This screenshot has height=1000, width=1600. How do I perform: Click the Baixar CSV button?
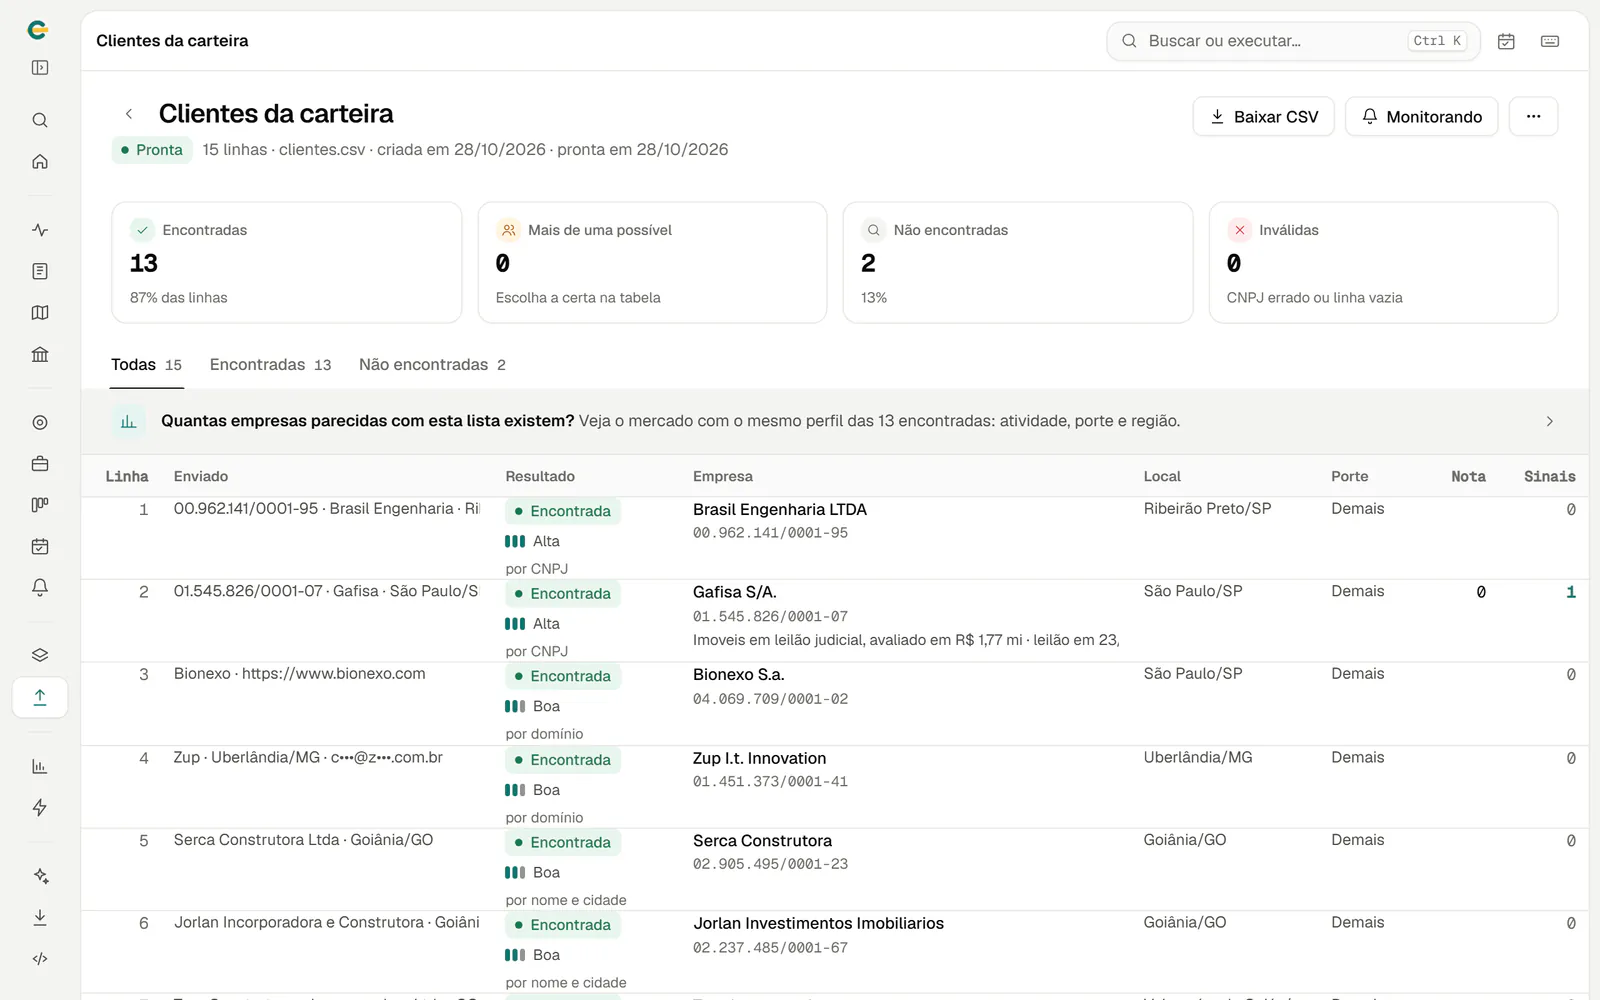tap(1264, 117)
